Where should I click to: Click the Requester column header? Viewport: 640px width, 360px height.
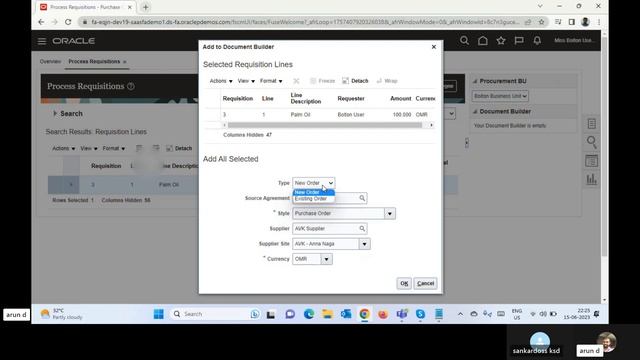351,98
